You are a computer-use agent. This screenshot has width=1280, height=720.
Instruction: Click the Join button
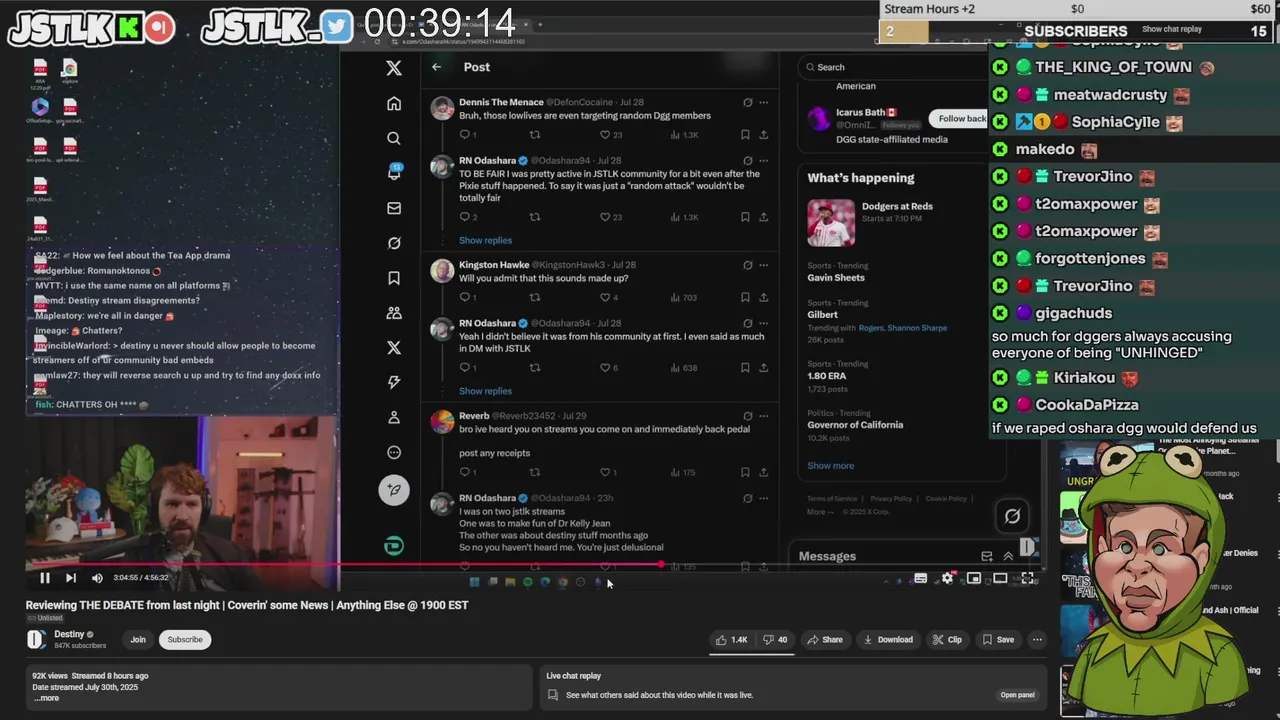[138, 640]
